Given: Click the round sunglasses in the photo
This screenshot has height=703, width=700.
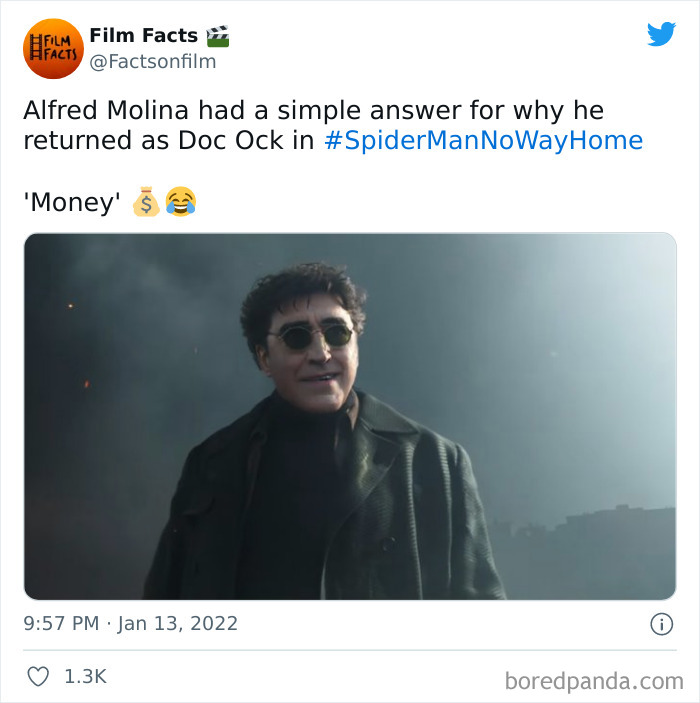Looking at the screenshot, I should (311, 336).
